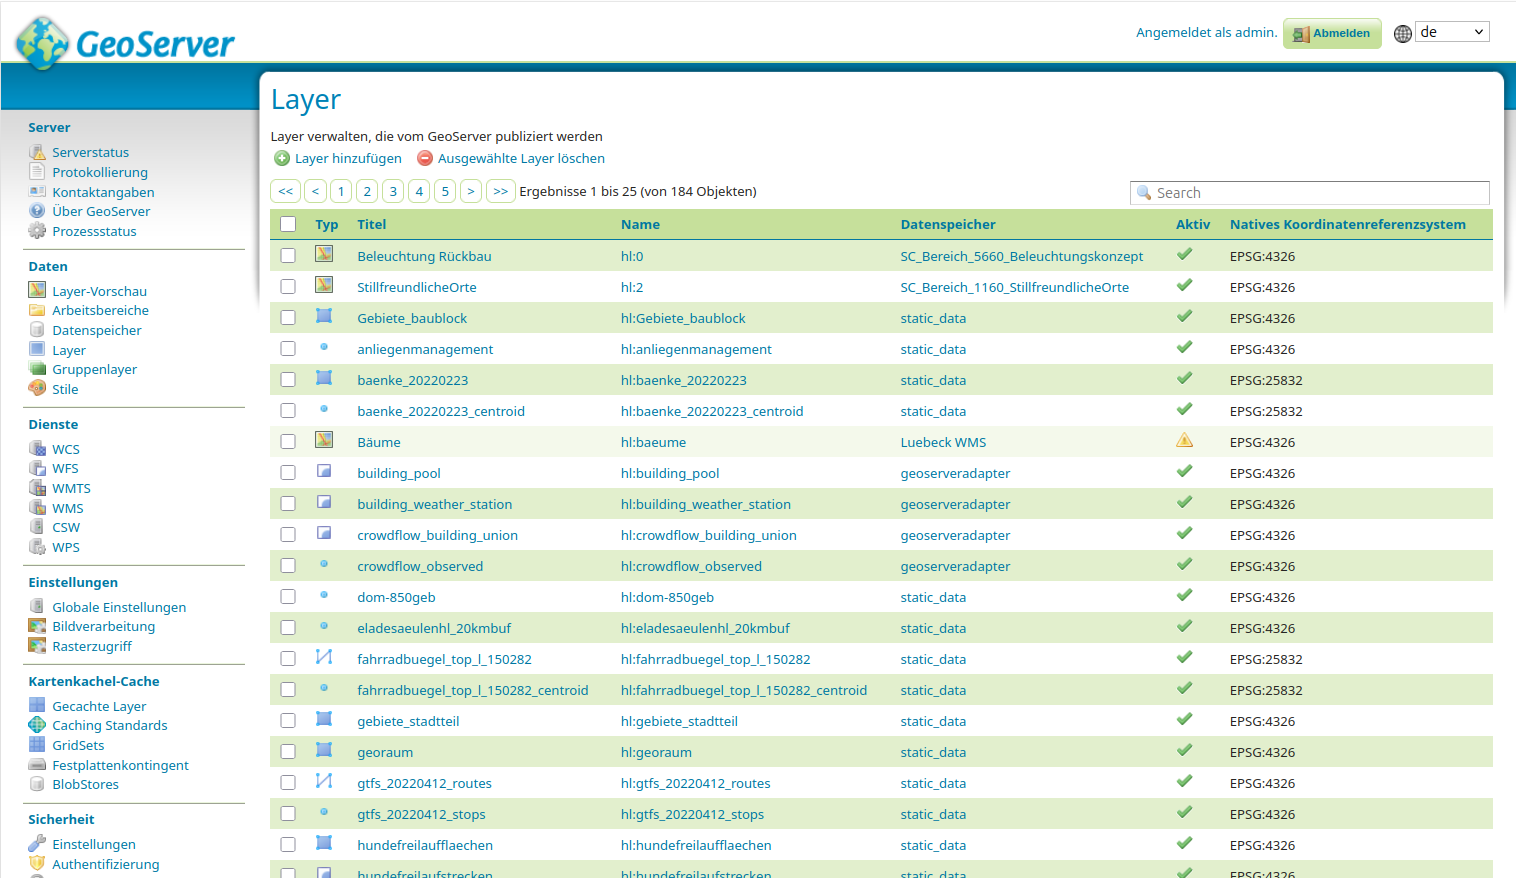This screenshot has height=878, width=1516.
Task: Click the Gecachte Layer cache icon
Action: click(36, 705)
